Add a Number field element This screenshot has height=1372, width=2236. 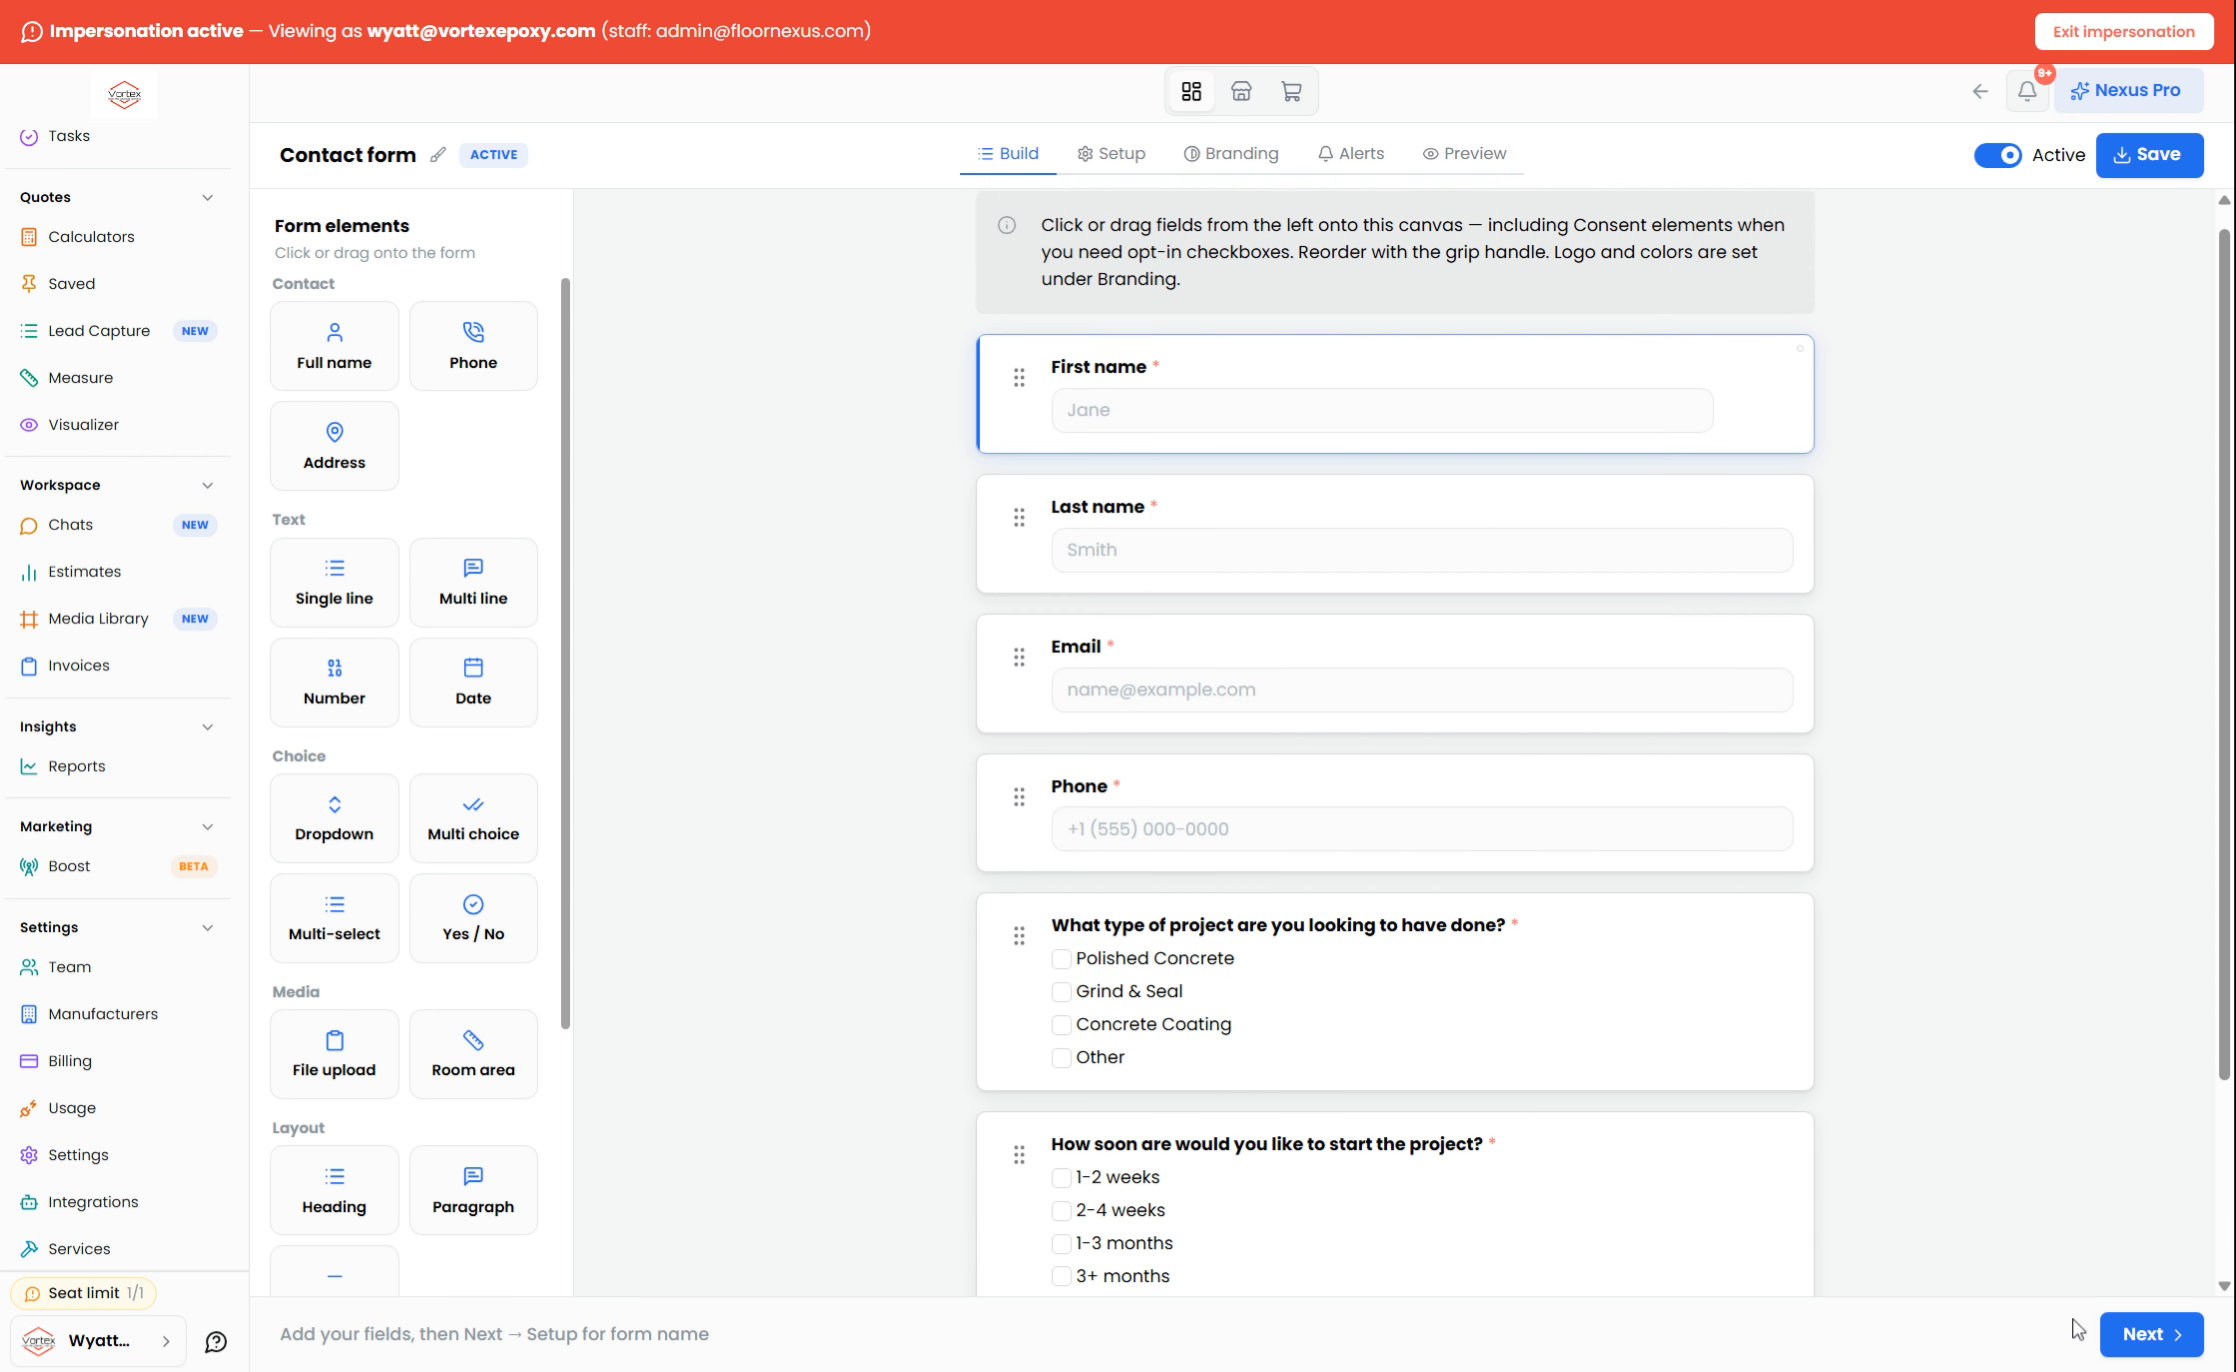[x=334, y=682]
